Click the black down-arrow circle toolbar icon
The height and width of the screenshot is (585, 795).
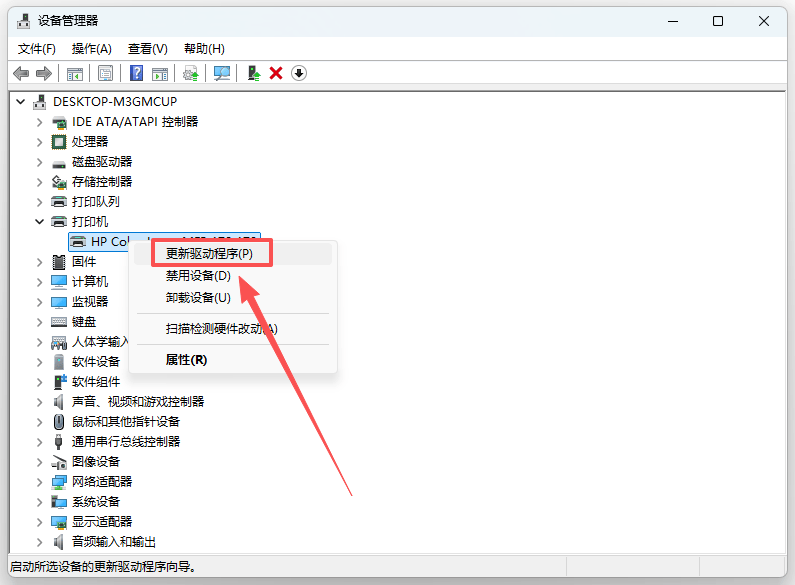pos(299,73)
